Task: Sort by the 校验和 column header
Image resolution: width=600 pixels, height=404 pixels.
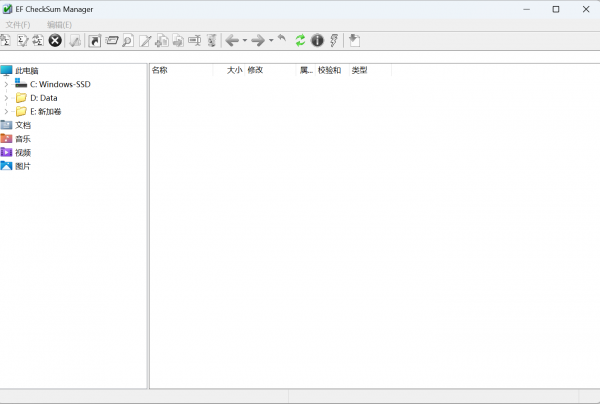Action: click(333, 70)
